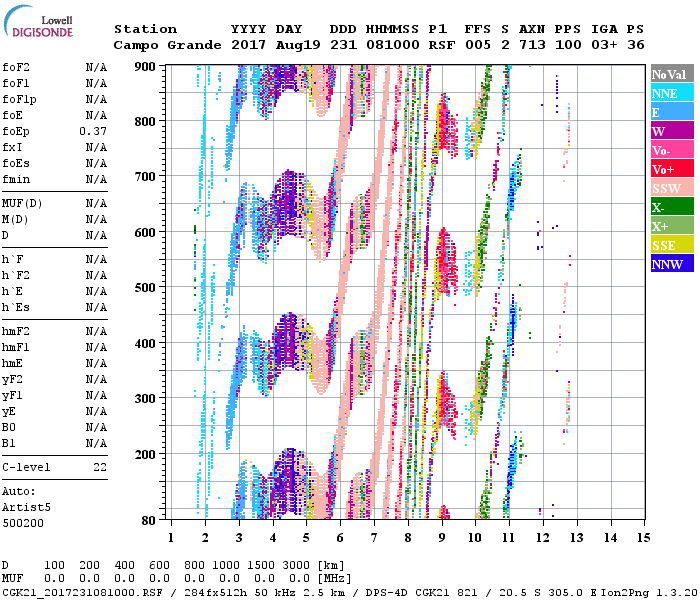This screenshot has height=600, width=700.
Task: Click the PS value 36
Action: [636, 45]
